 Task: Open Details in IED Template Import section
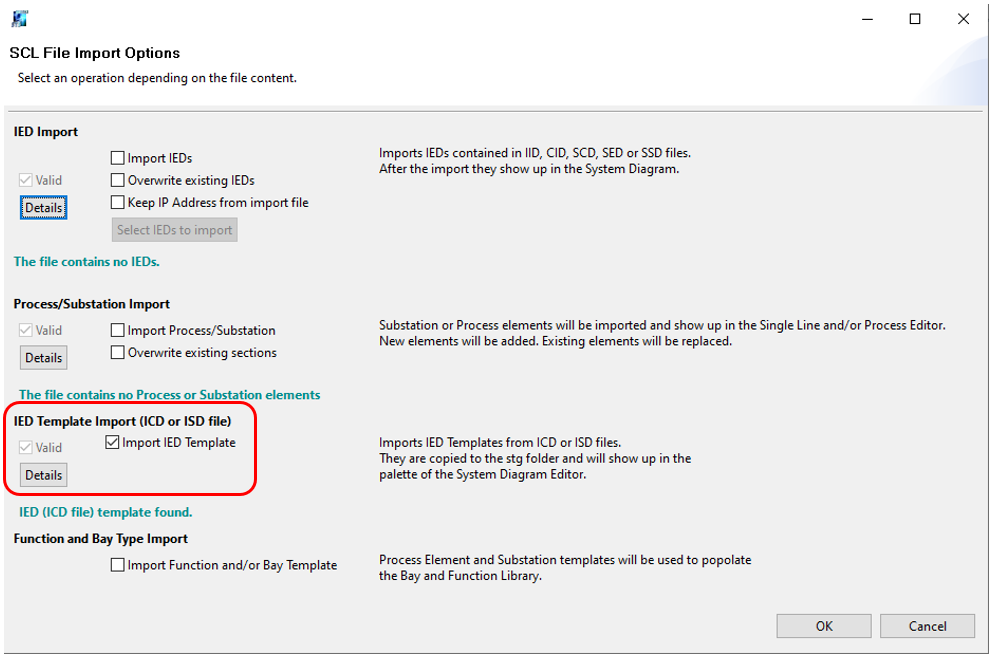[44, 475]
